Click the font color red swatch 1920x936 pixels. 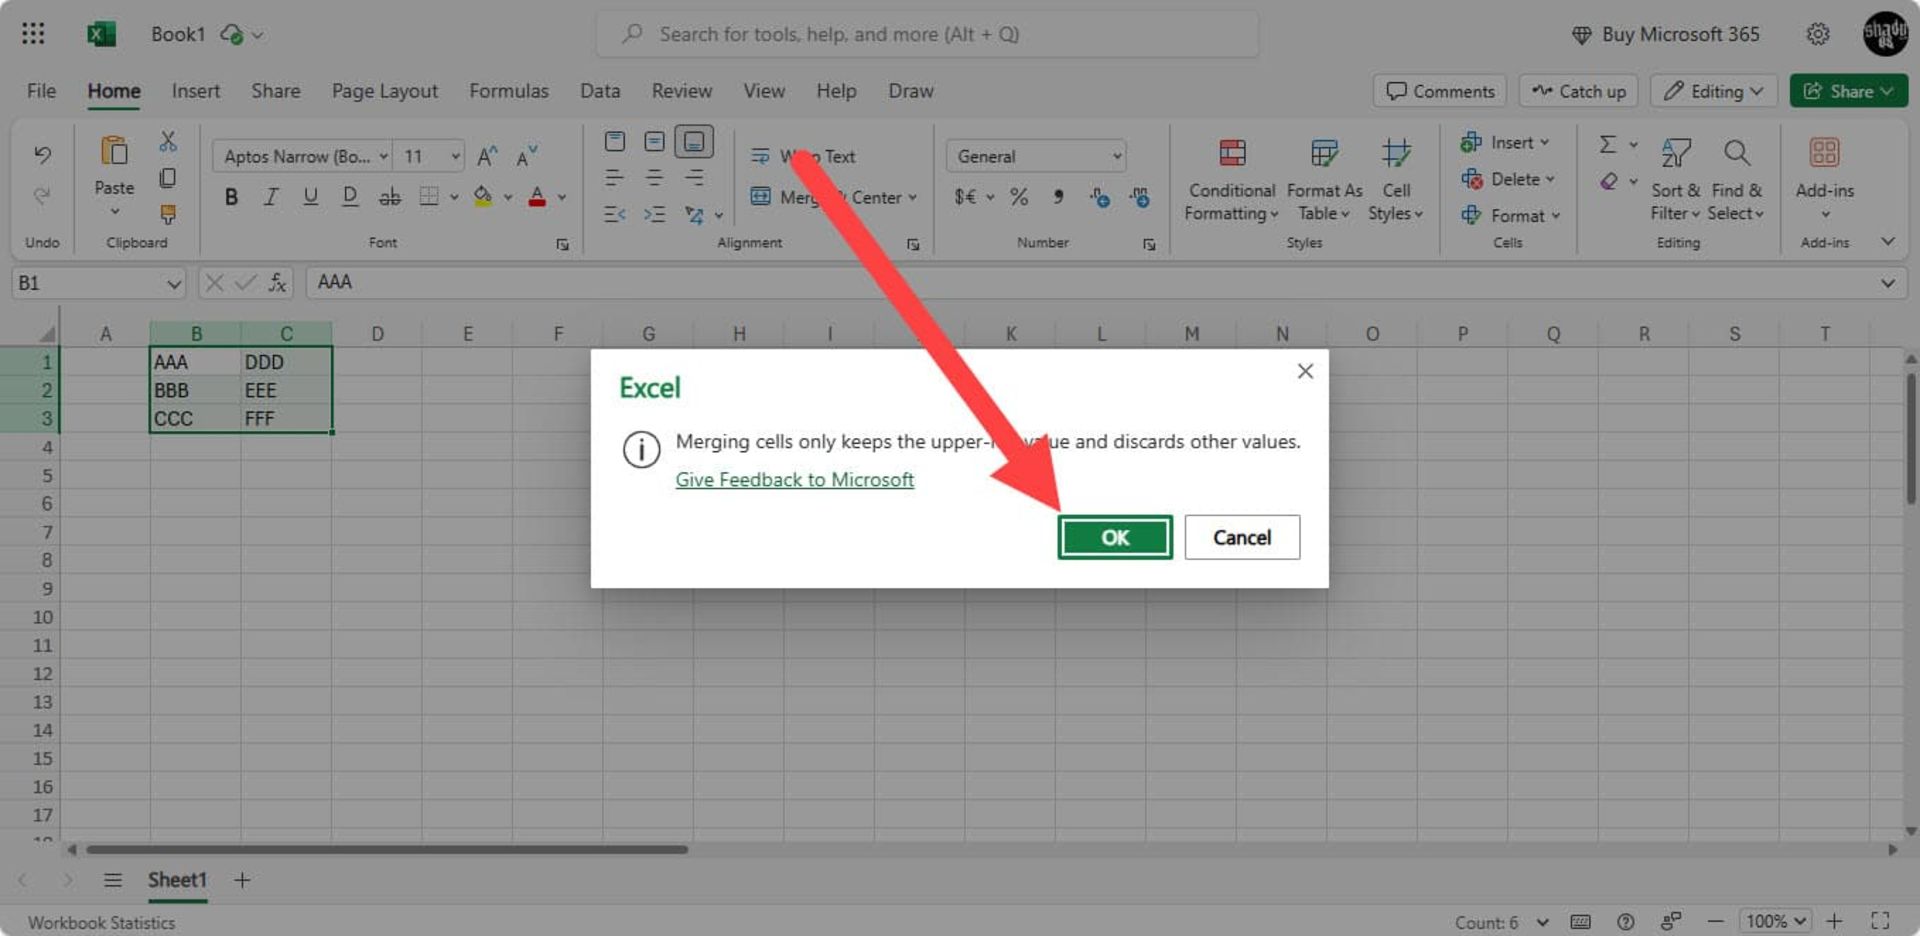[x=537, y=197]
